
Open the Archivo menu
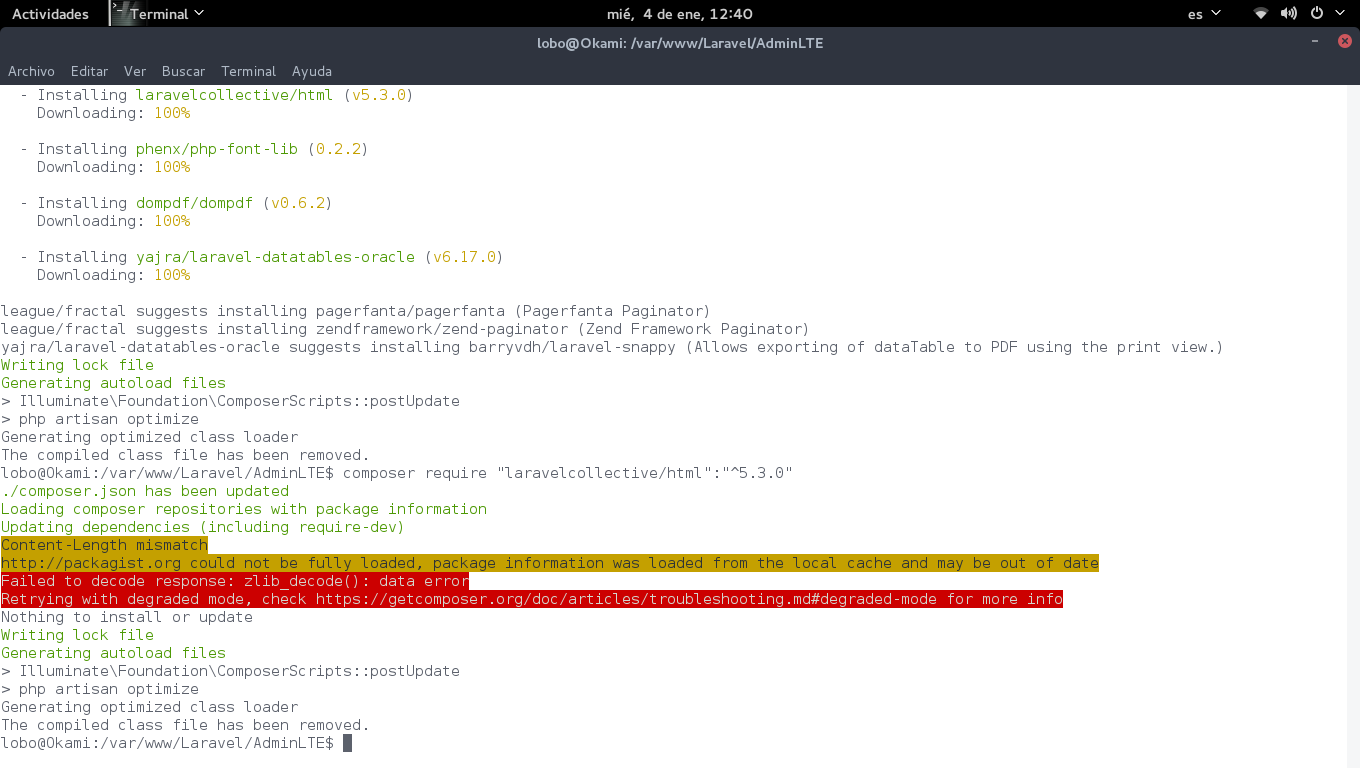[x=31, y=71]
